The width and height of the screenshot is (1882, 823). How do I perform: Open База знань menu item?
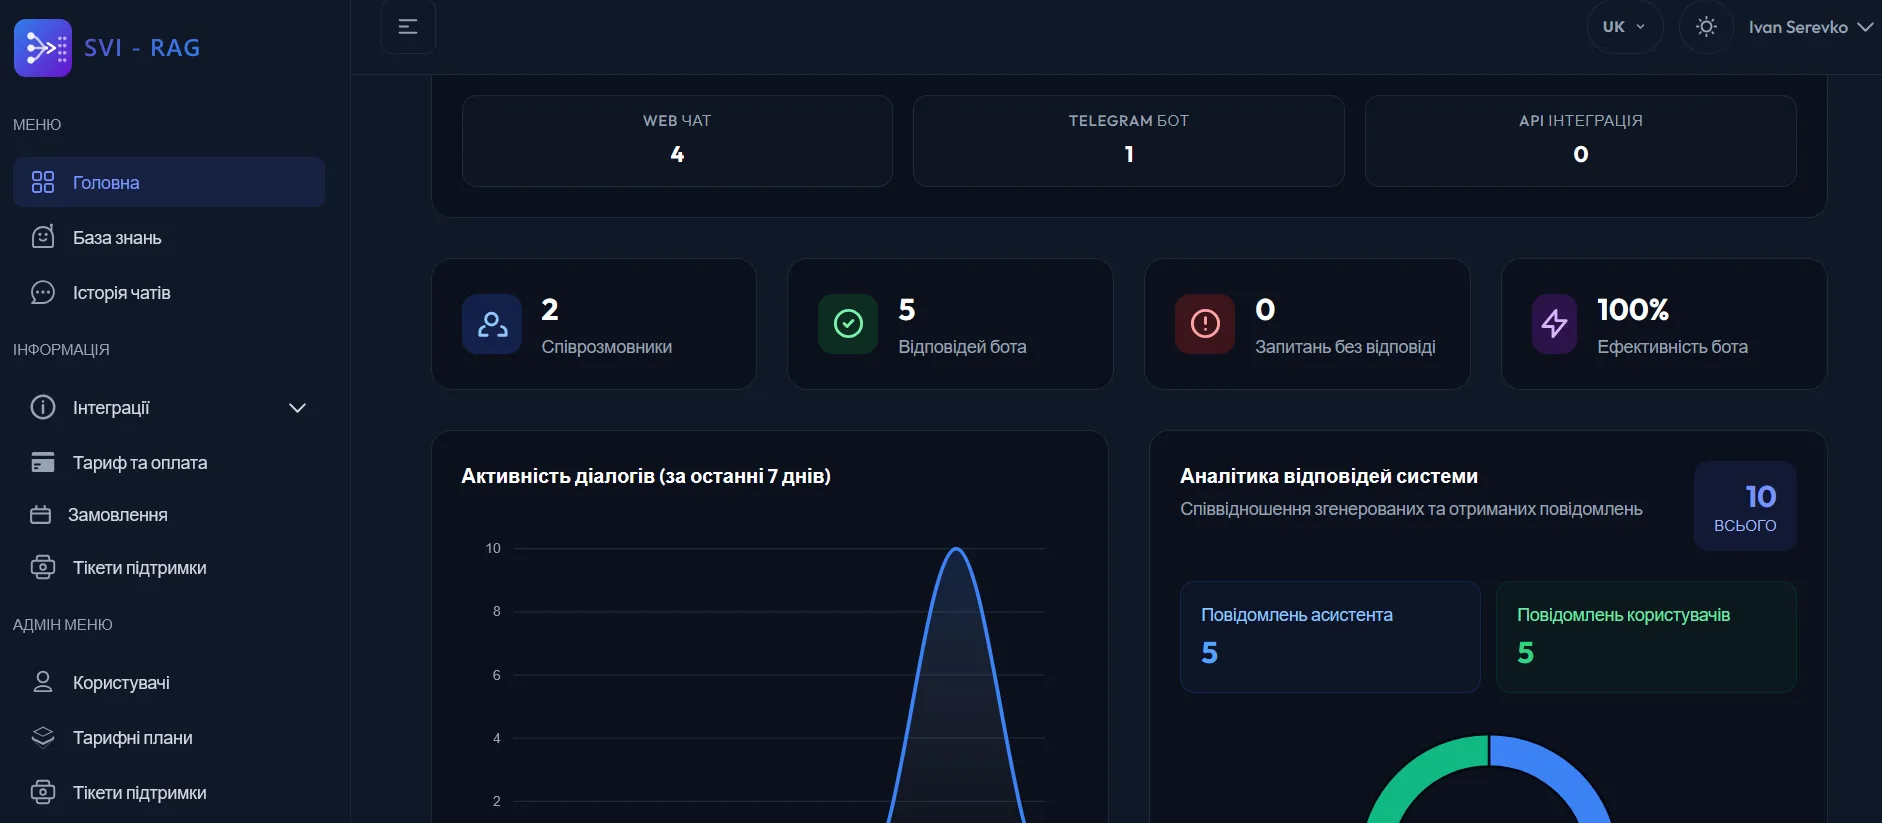169,238
